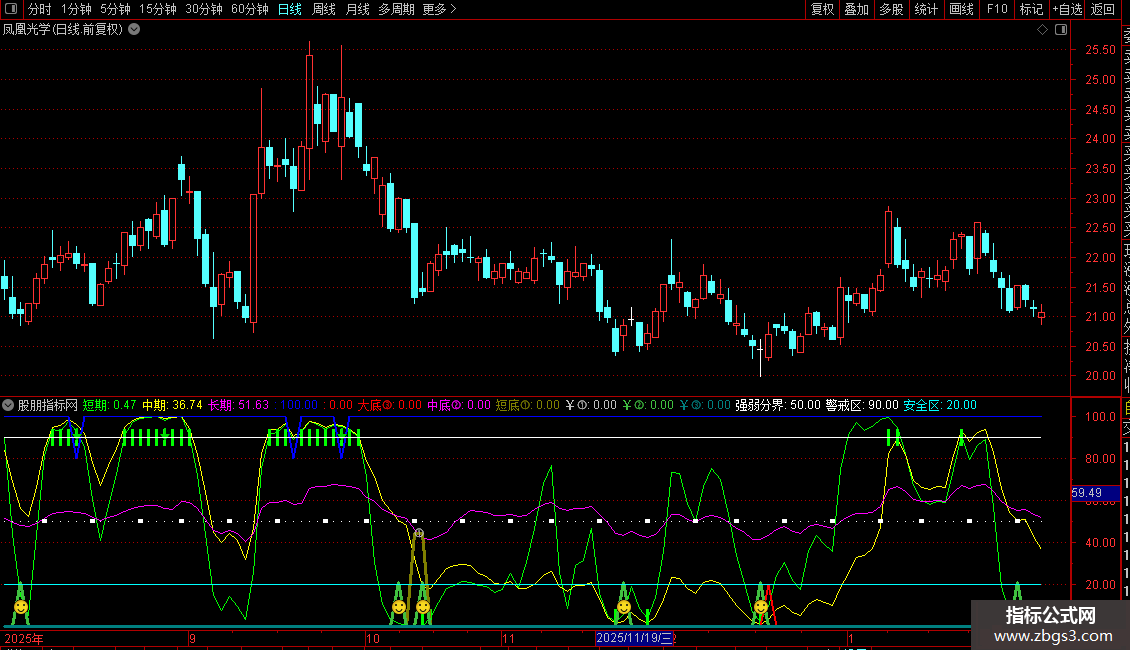Add stock via +自选 button
The height and width of the screenshot is (650, 1130).
[1067, 10]
